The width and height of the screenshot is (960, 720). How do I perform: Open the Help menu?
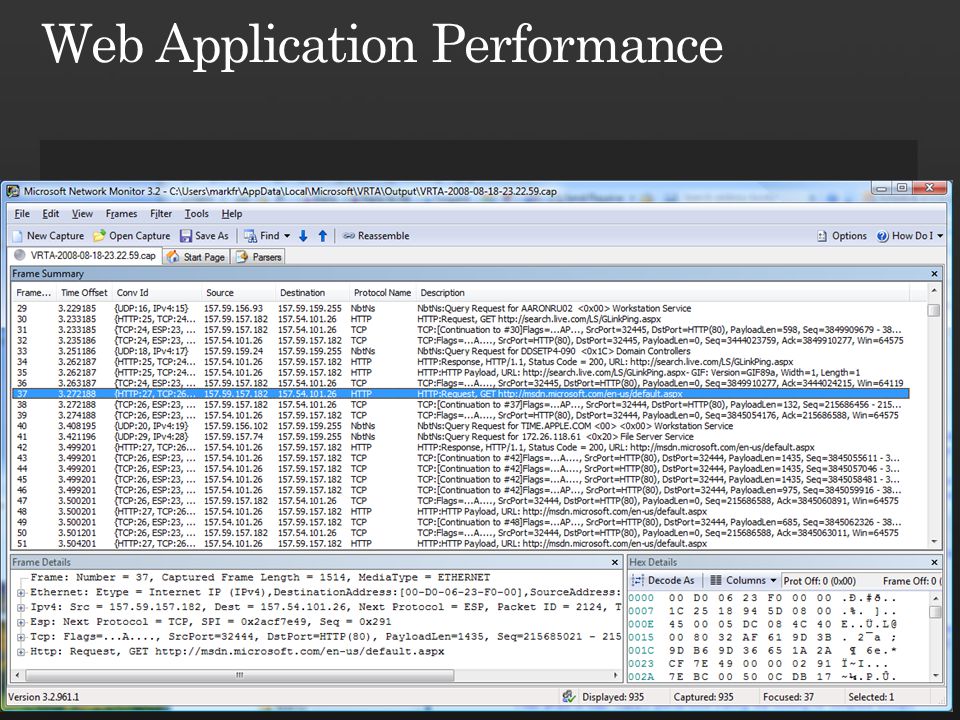231,214
